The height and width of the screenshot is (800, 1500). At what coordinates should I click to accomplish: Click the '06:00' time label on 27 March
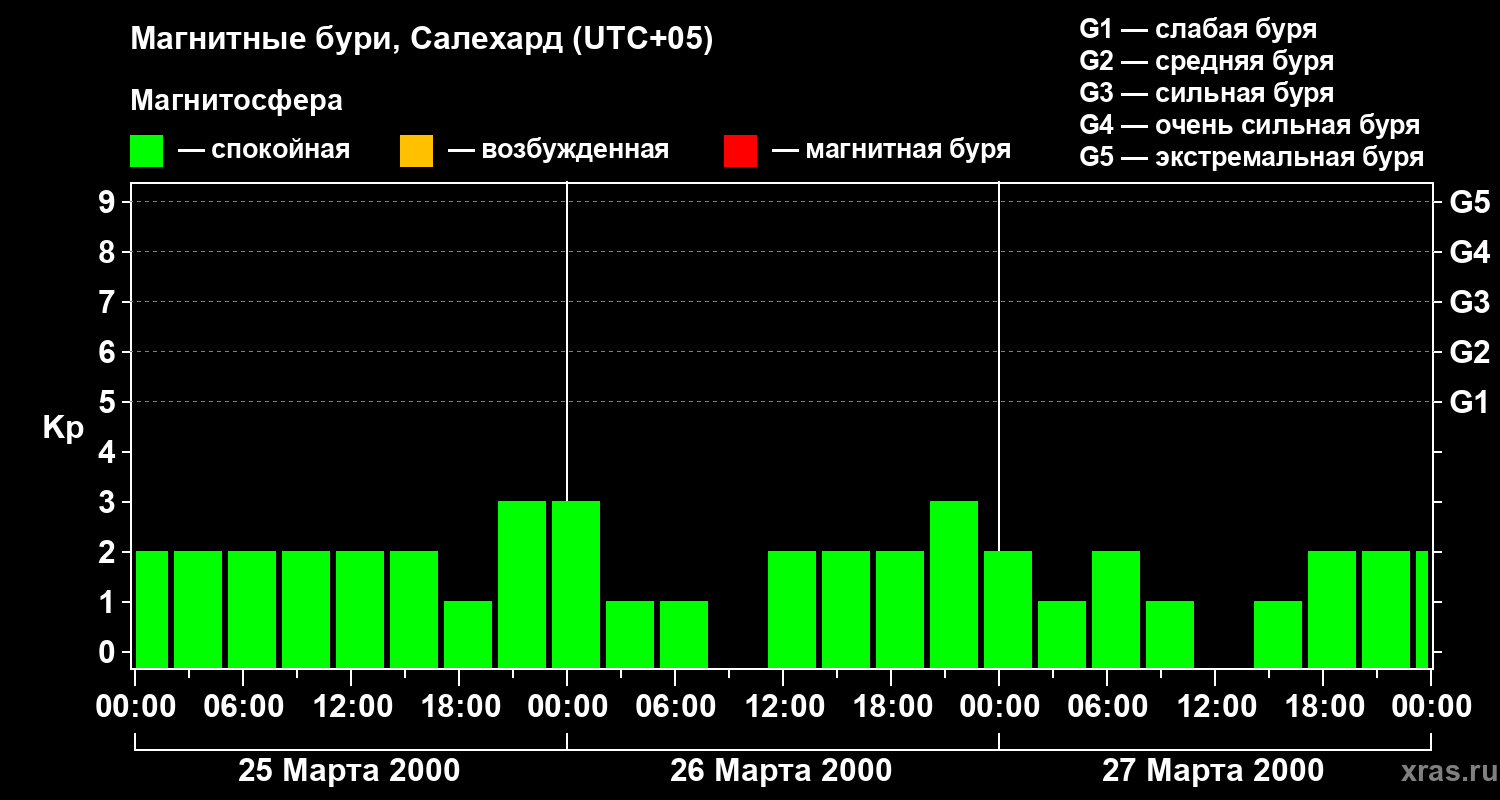pos(1107,707)
